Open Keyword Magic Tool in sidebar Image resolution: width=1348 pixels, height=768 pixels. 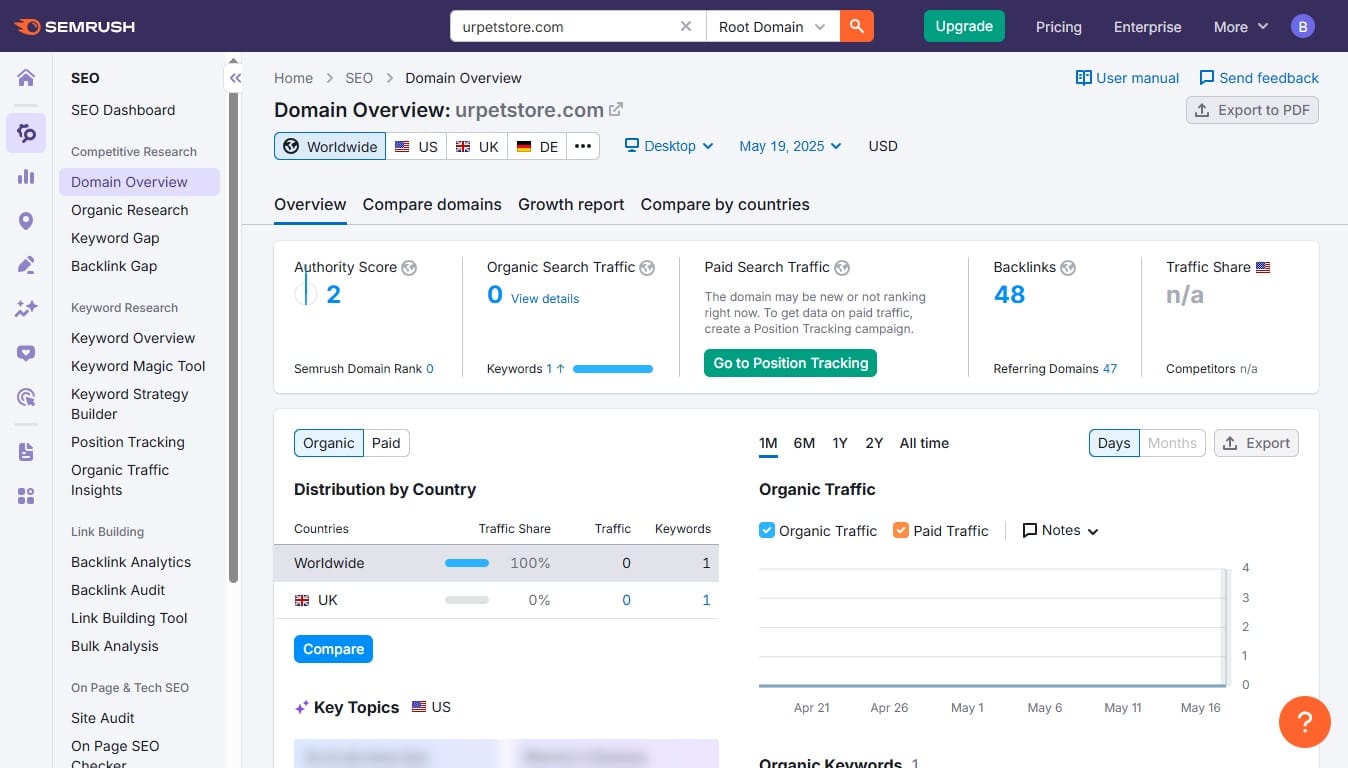tap(138, 366)
